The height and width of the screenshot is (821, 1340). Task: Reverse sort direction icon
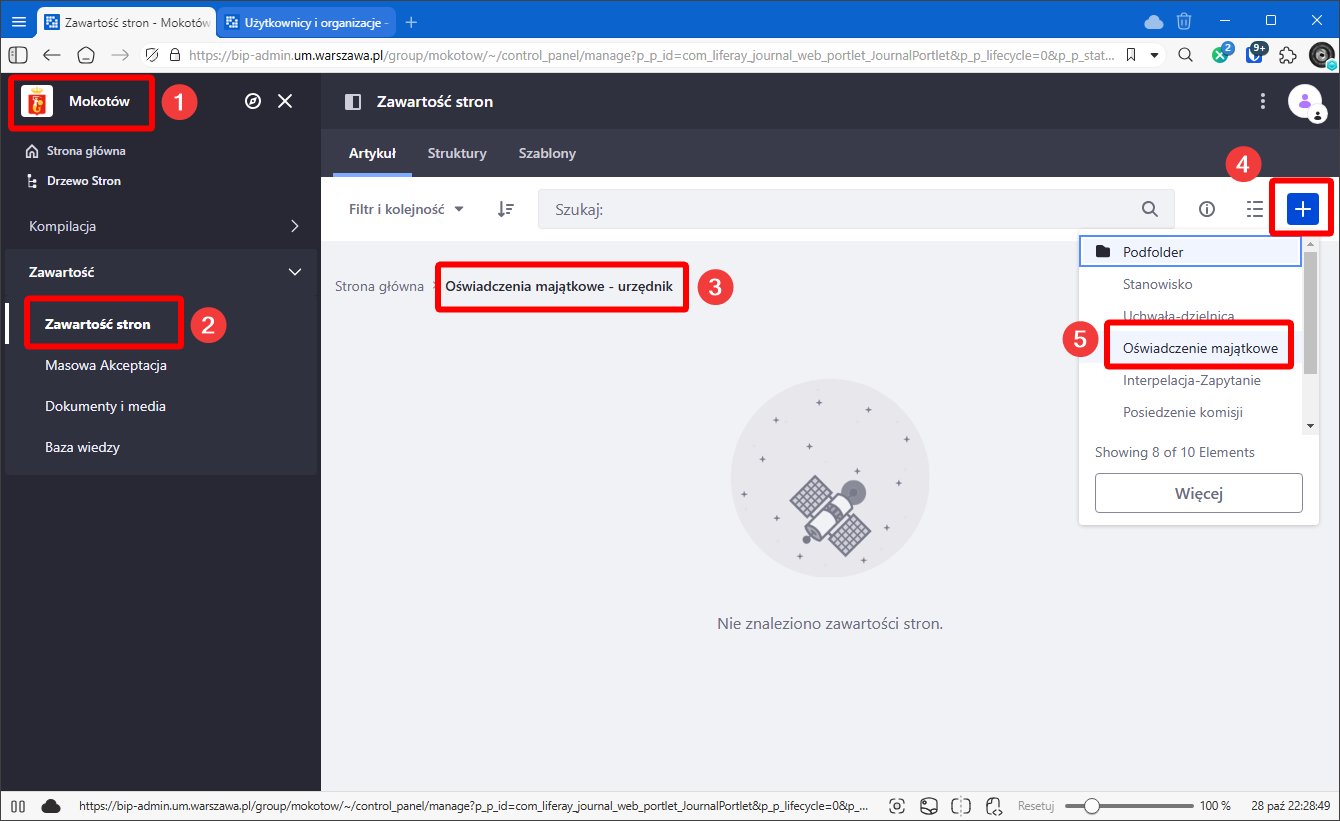pos(506,209)
